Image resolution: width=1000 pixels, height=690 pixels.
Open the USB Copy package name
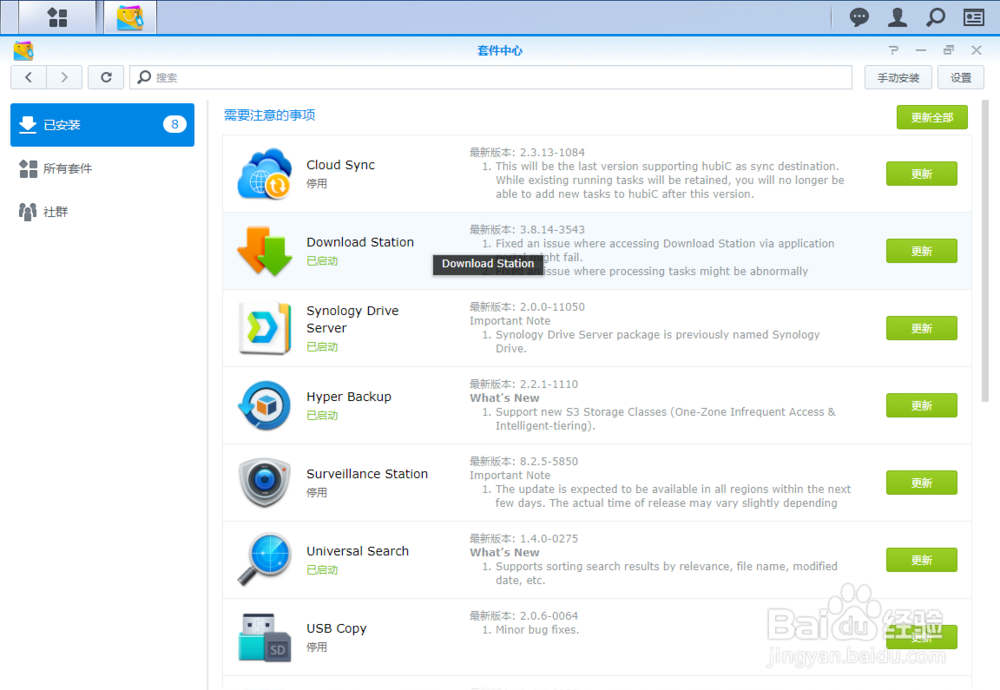tap(337, 628)
